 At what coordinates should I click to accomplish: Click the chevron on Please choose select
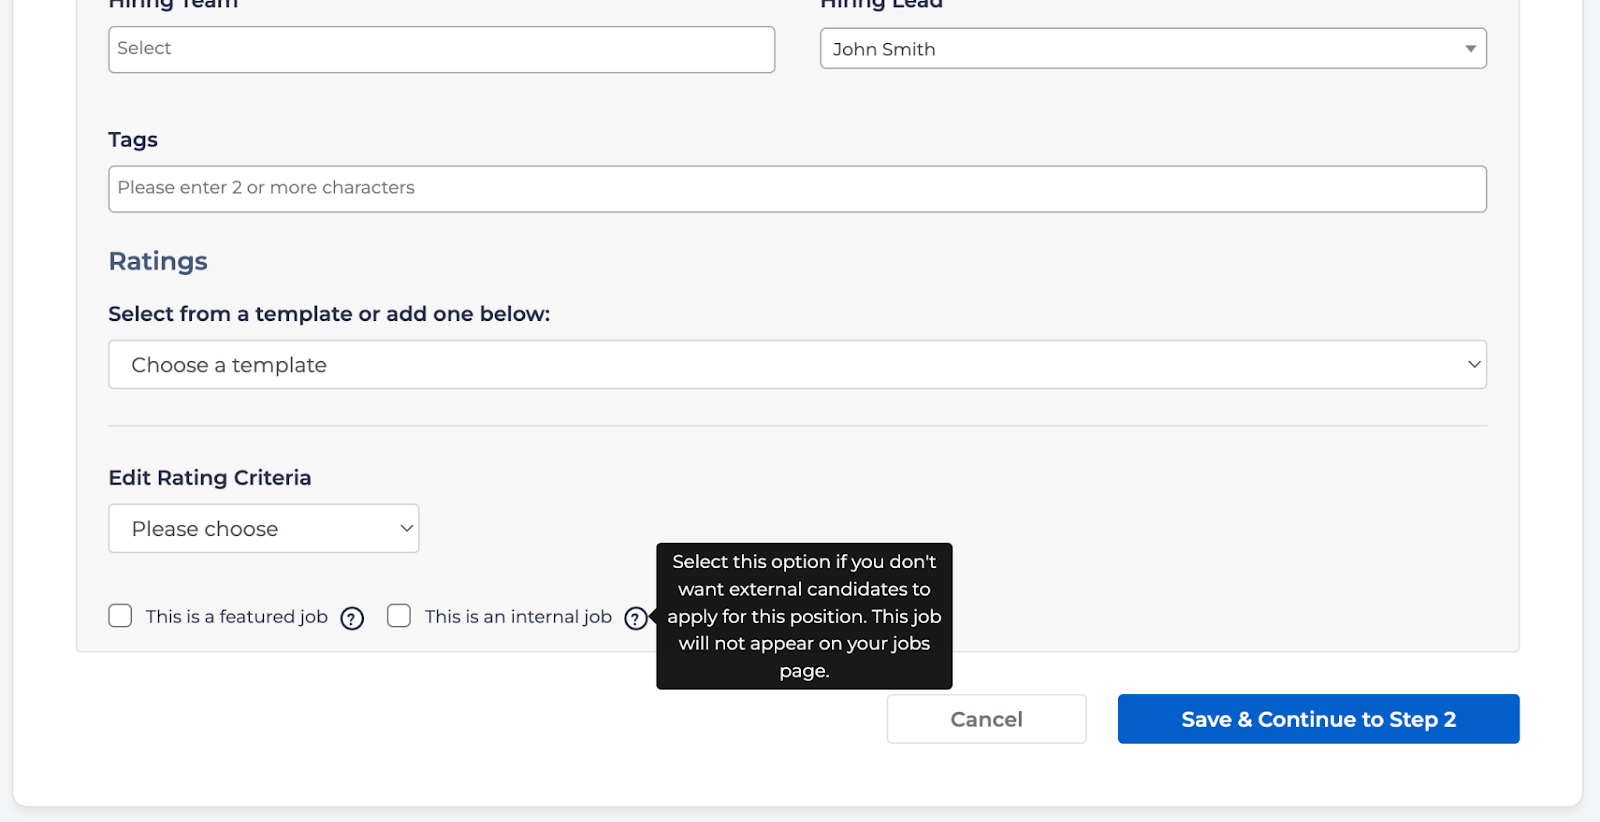406,529
